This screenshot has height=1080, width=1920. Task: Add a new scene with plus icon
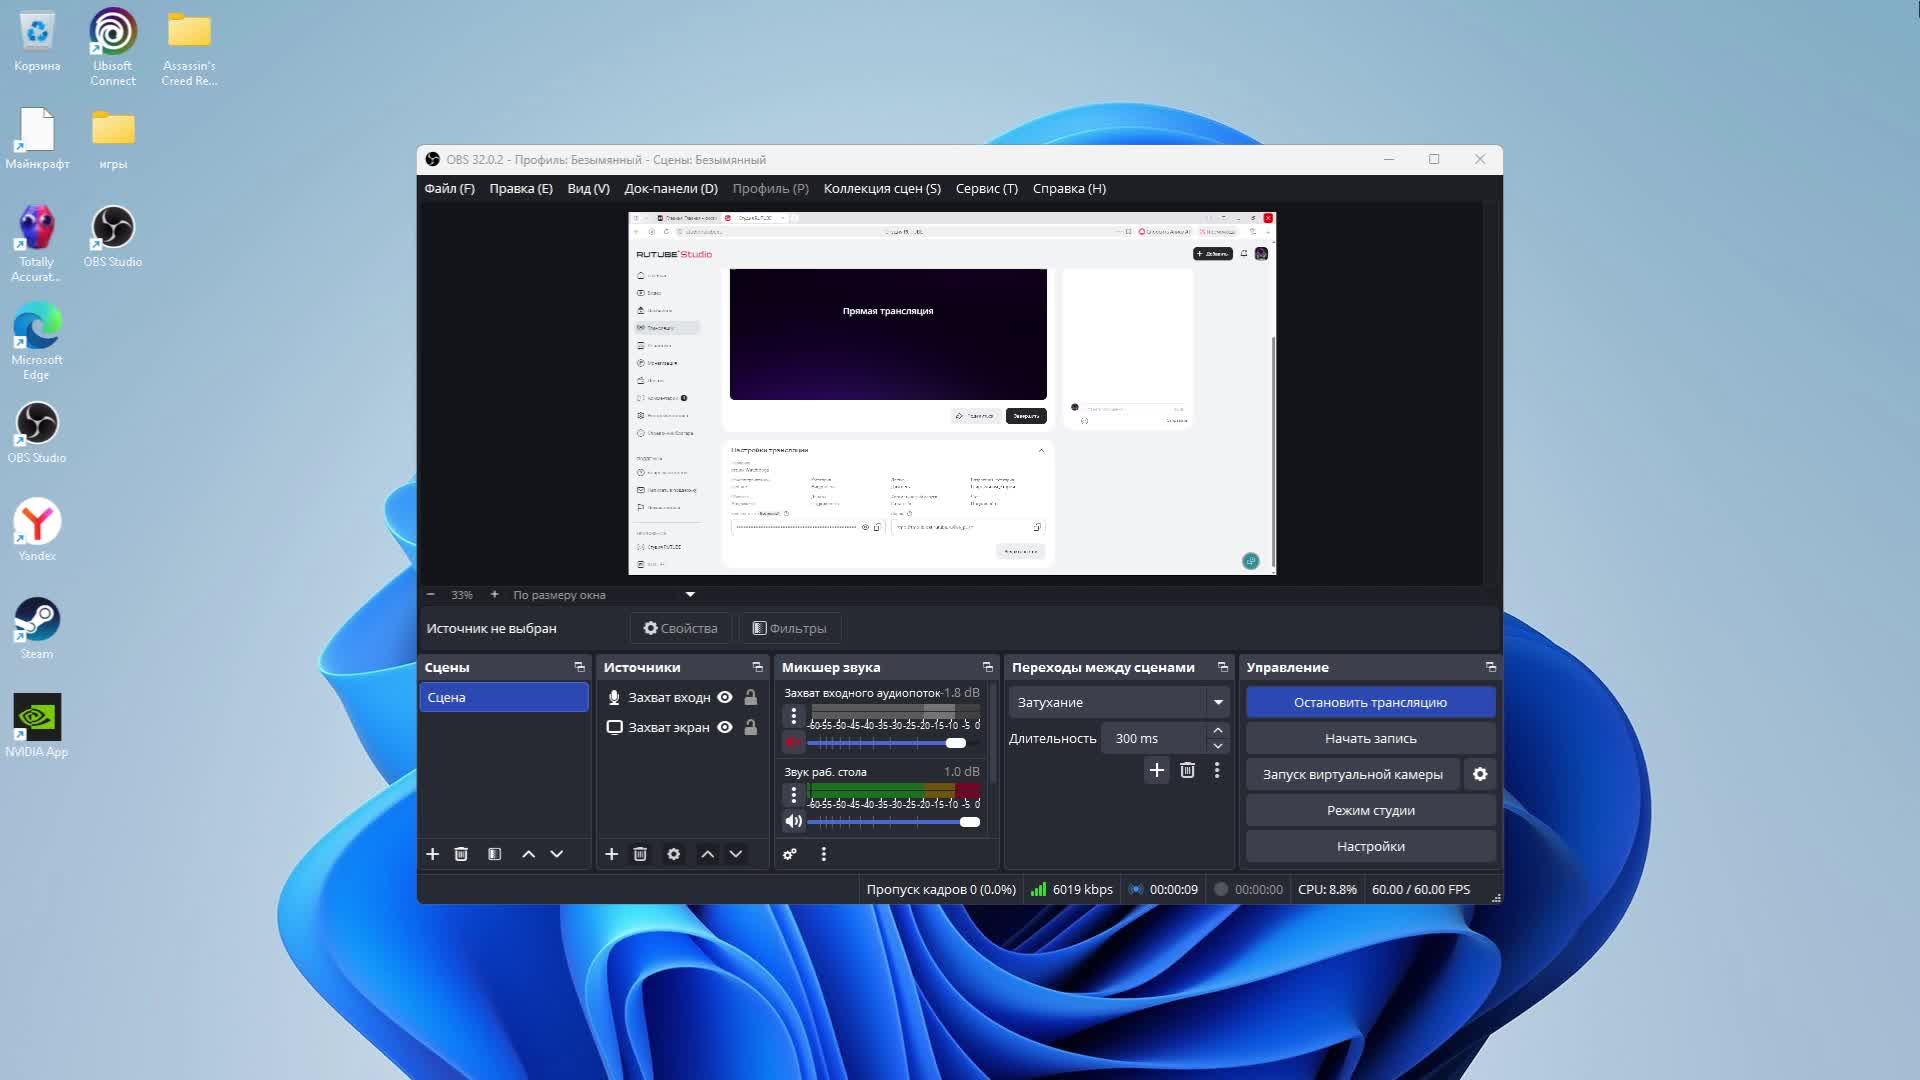[432, 854]
